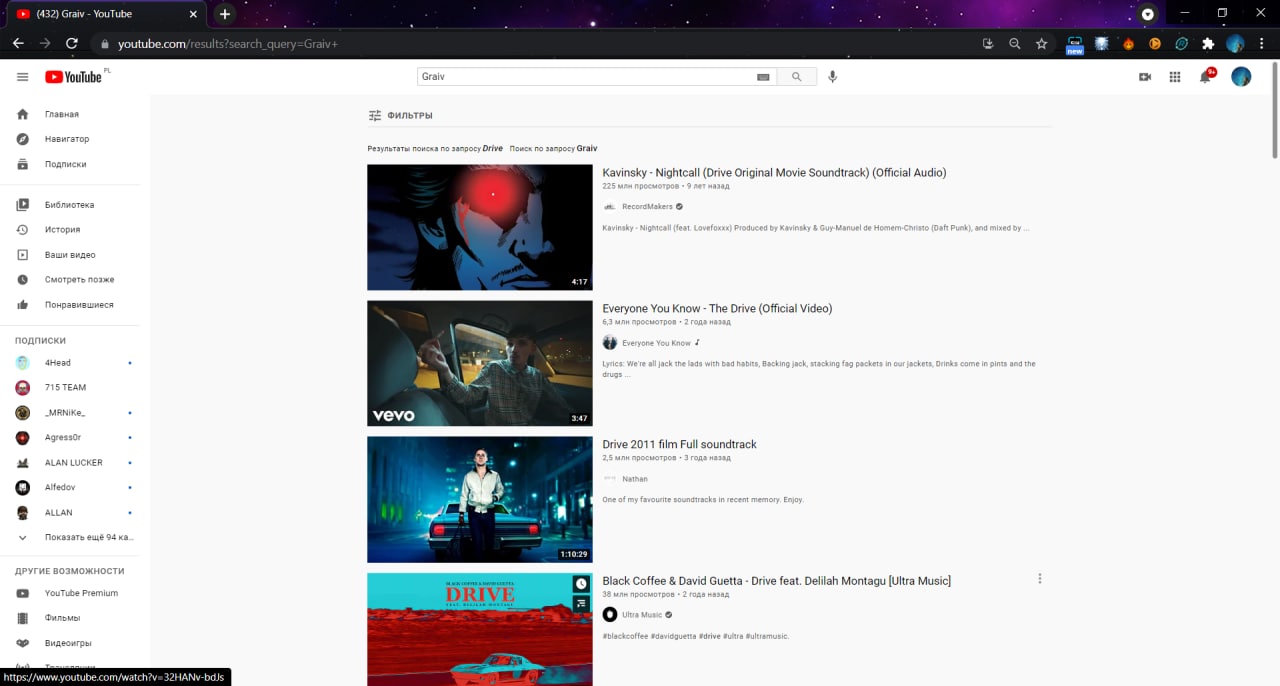Bookmark this page with star icon

click(x=1041, y=44)
